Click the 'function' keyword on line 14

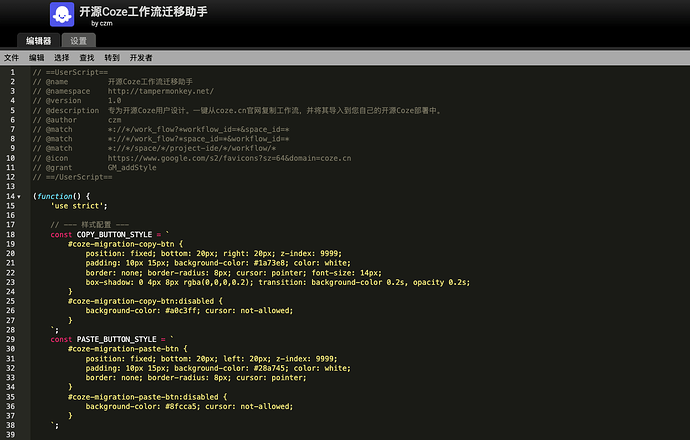(x=55, y=196)
